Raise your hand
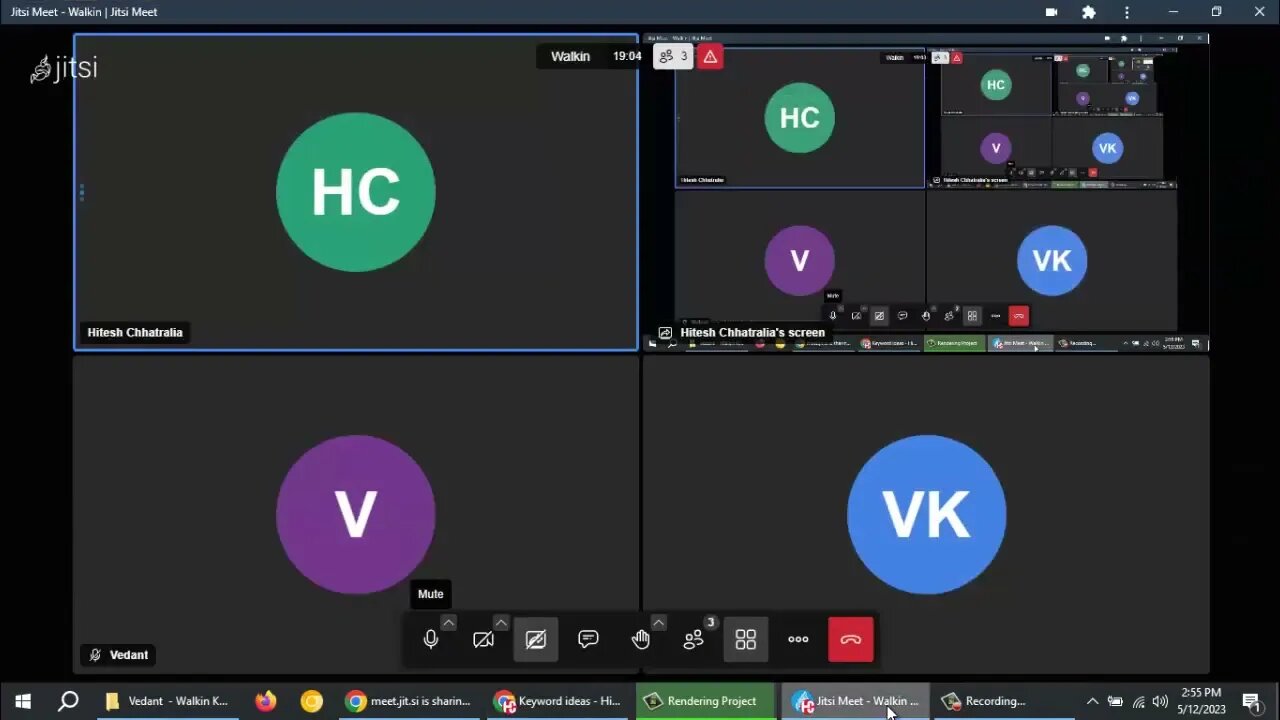 pos(641,640)
